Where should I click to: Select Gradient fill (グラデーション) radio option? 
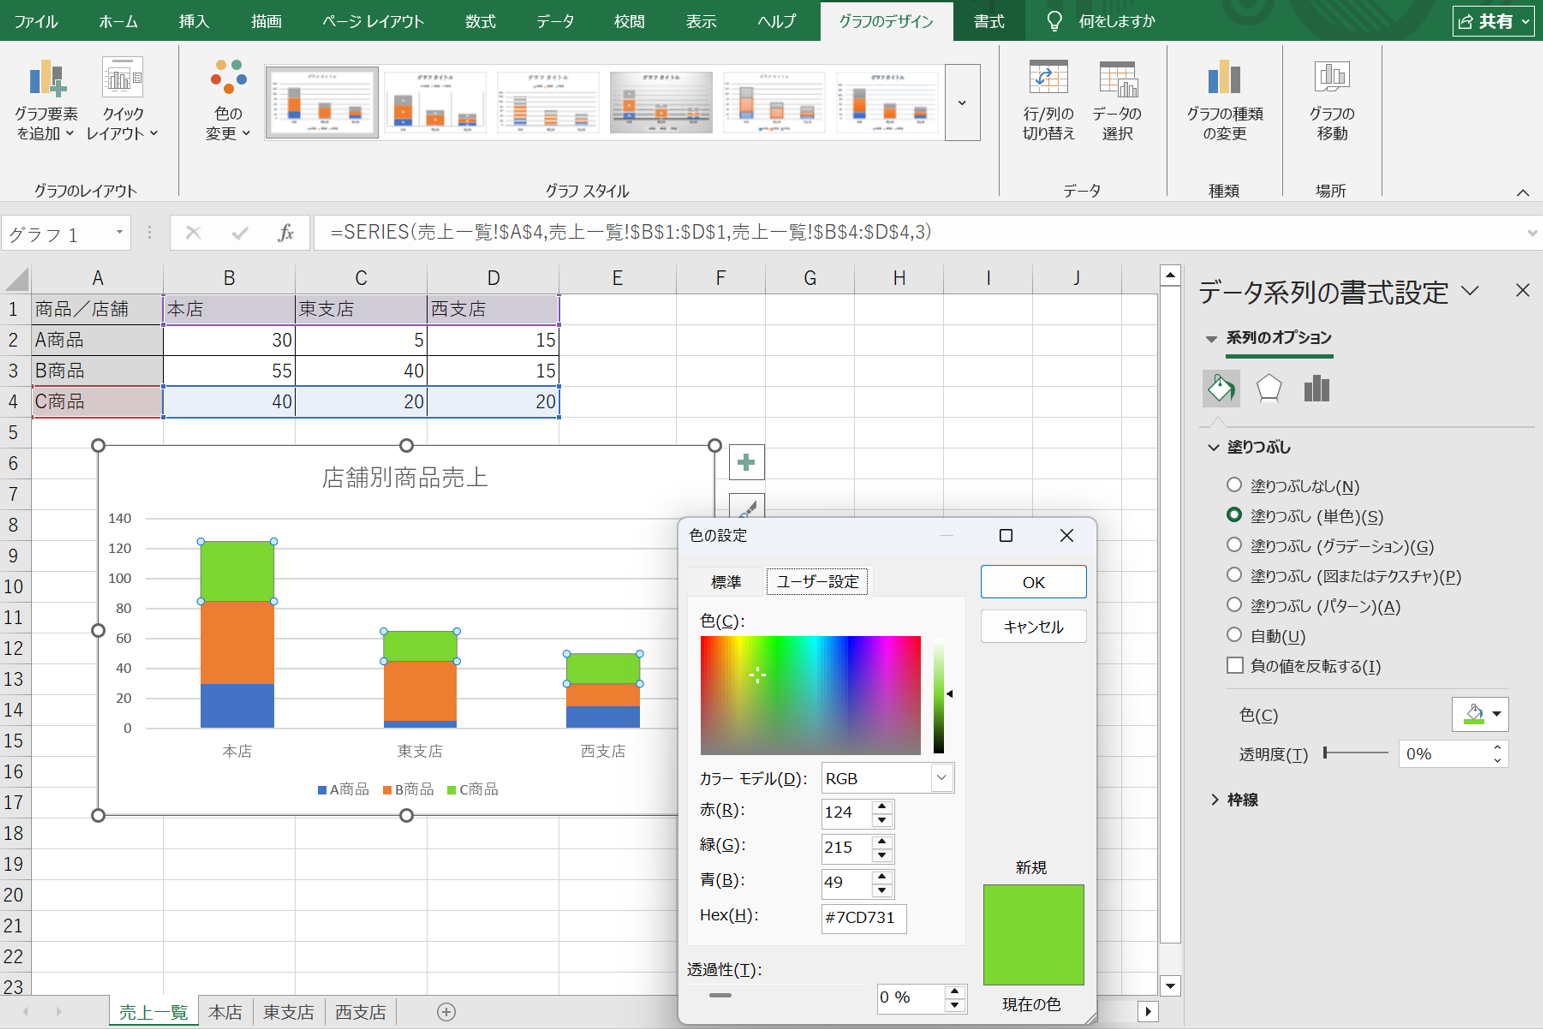1234,546
